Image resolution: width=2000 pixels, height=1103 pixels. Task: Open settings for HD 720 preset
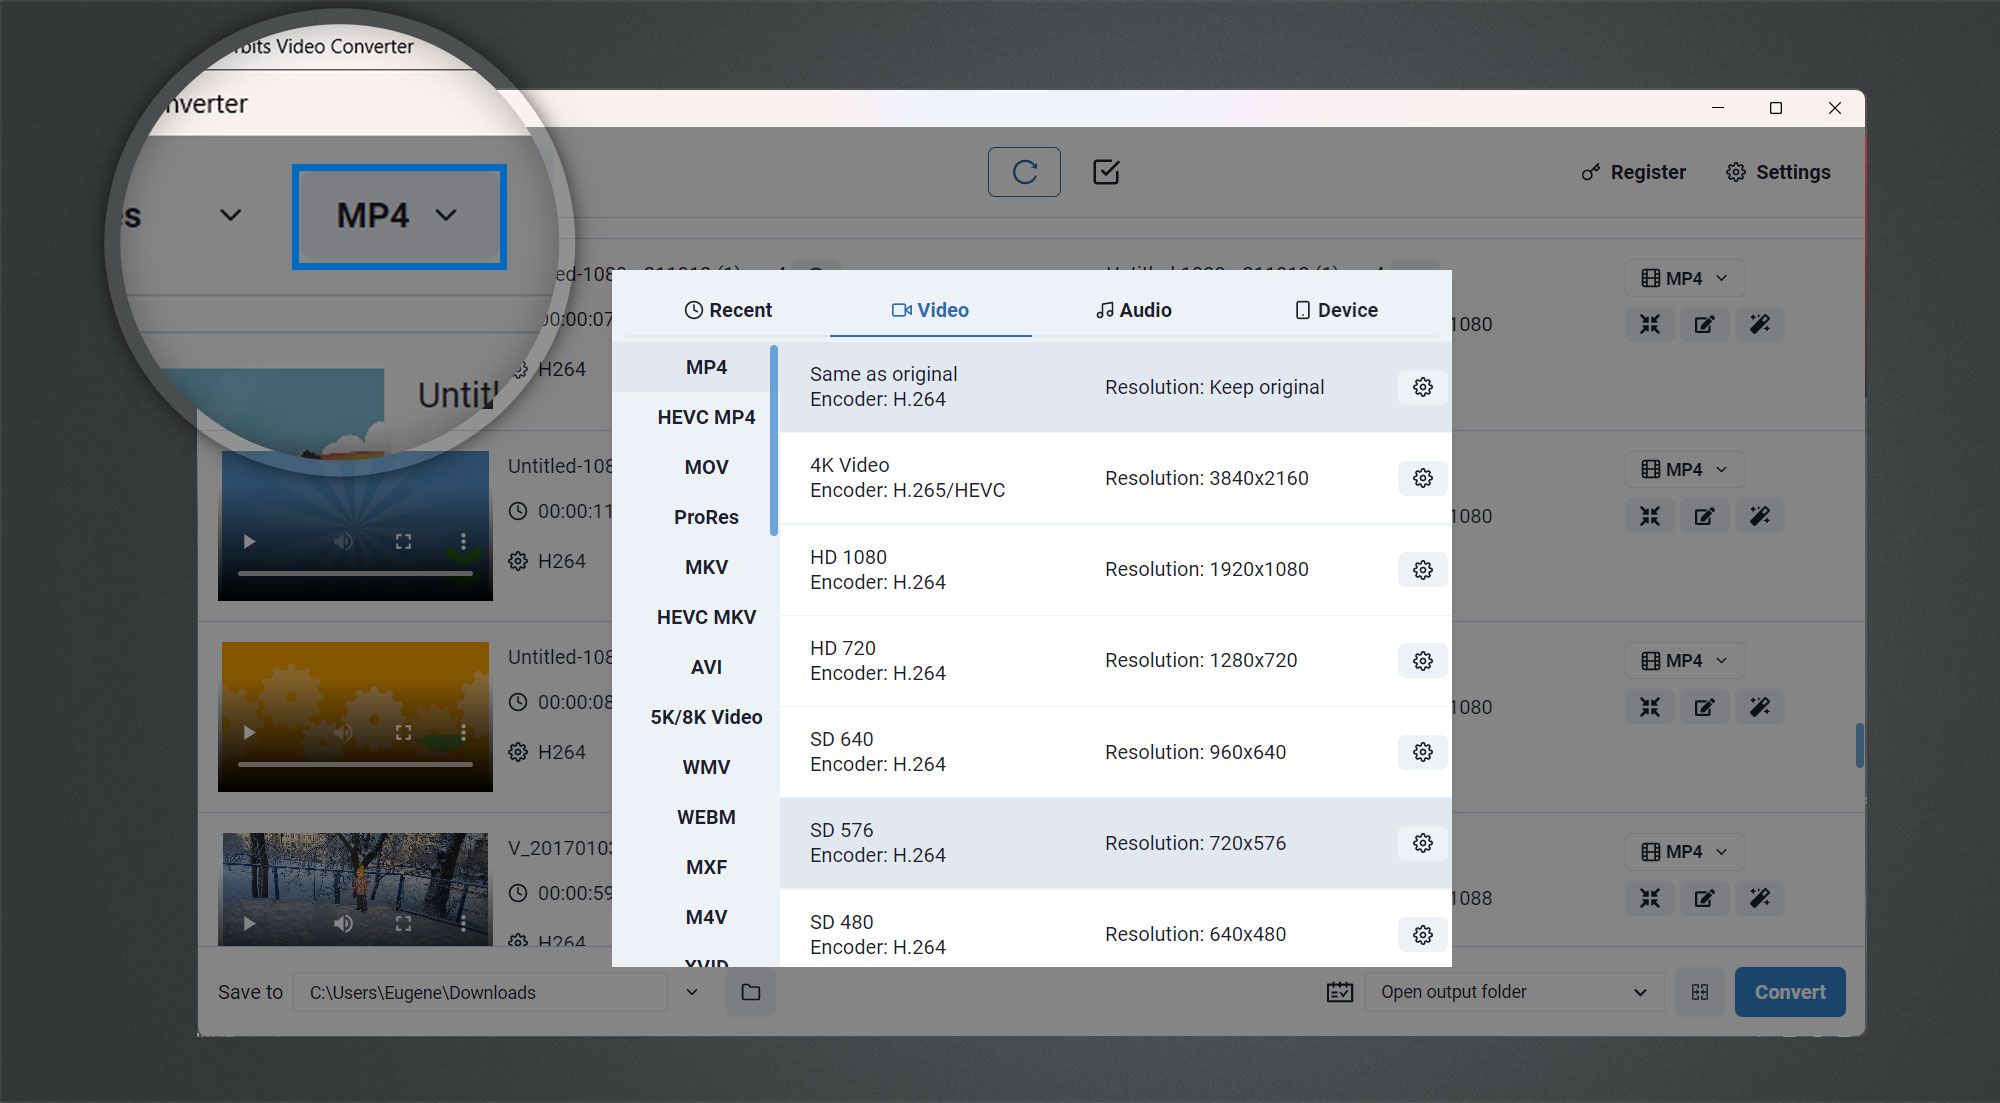(1420, 660)
